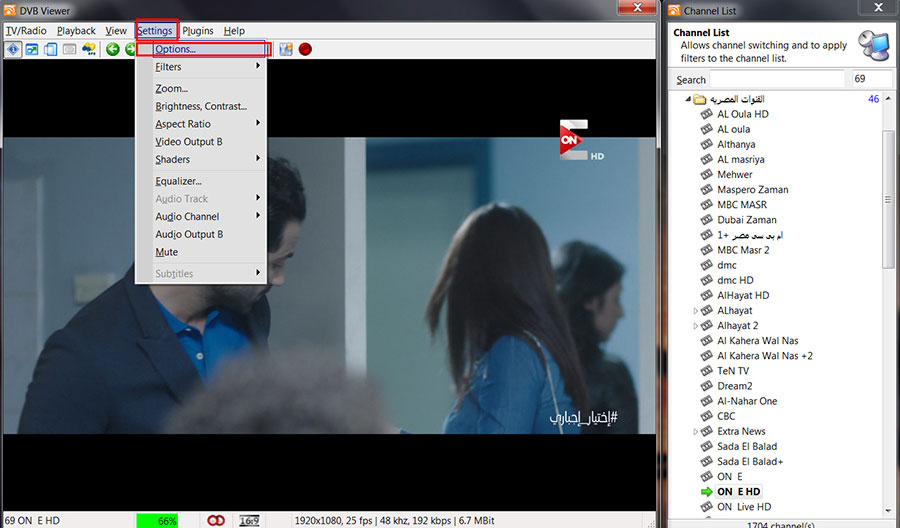Image resolution: width=900 pixels, height=528 pixels.
Task: Select AlHayat HD channel
Action: [x=743, y=296]
